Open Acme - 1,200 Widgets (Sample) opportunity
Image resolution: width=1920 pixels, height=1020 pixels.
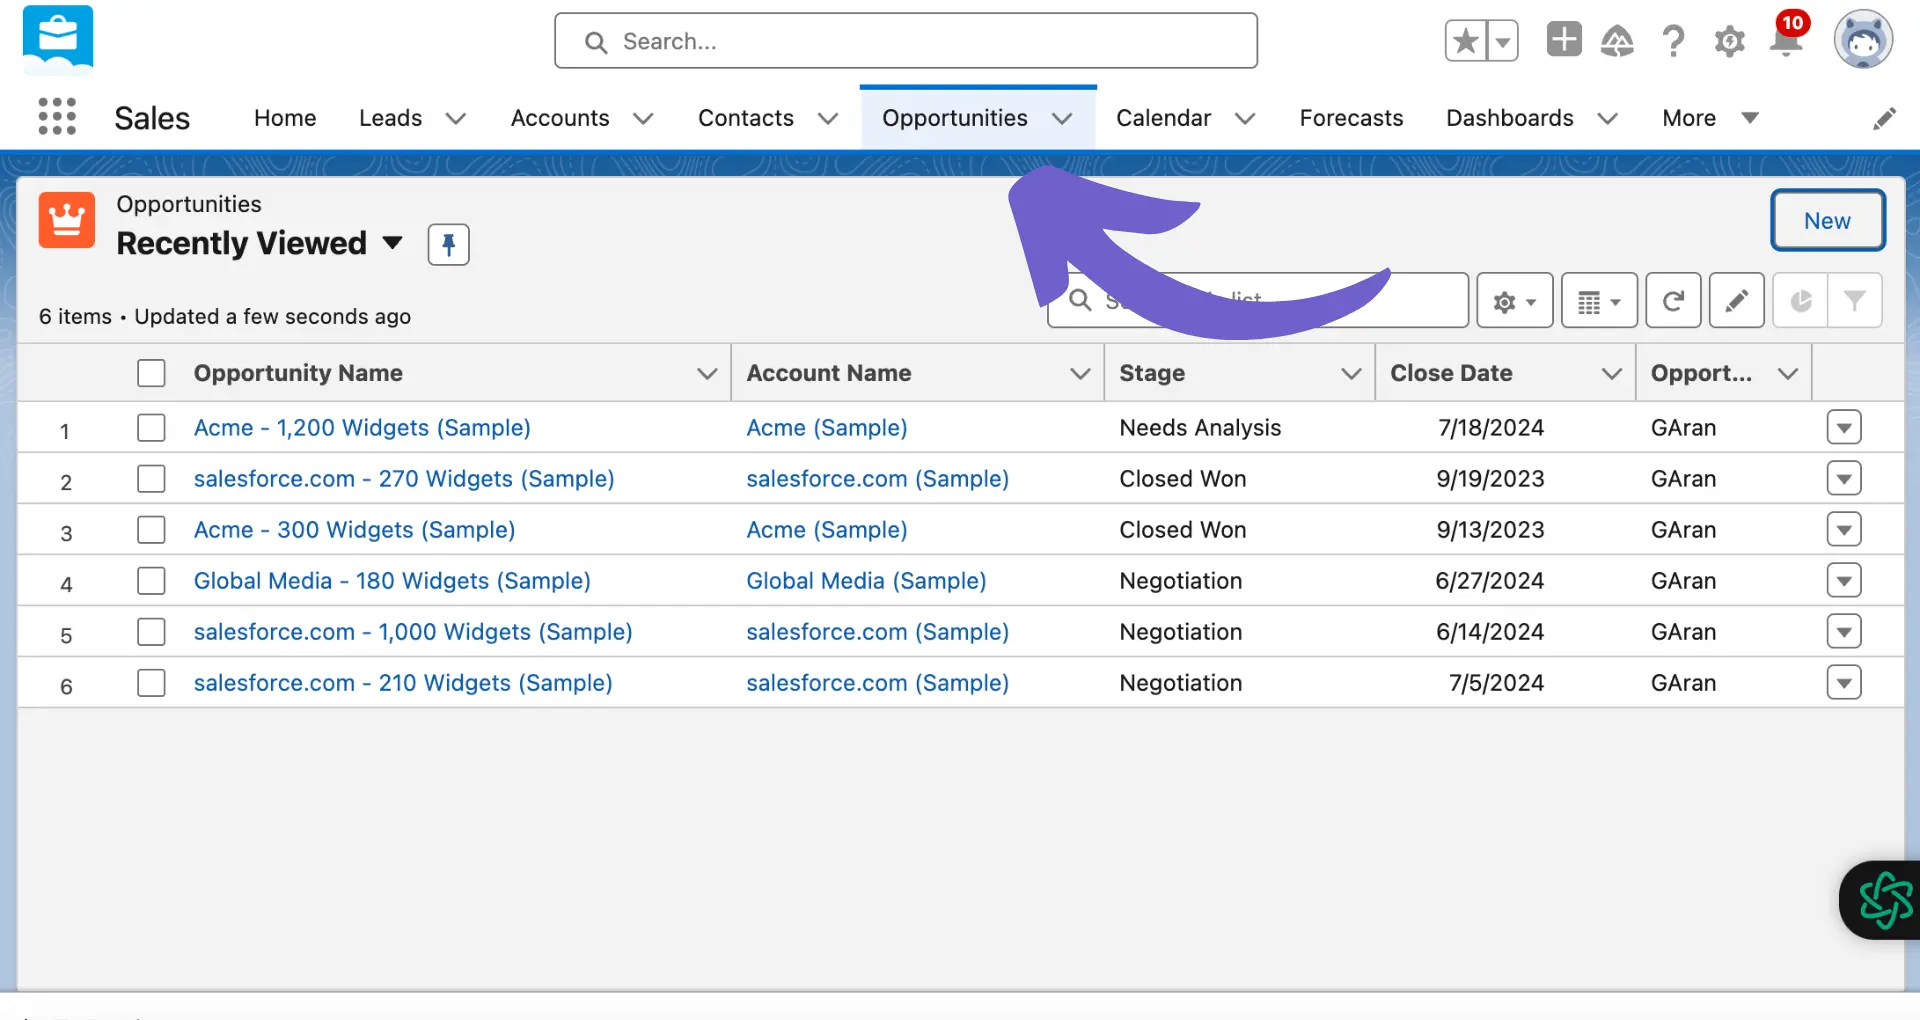tap(362, 428)
